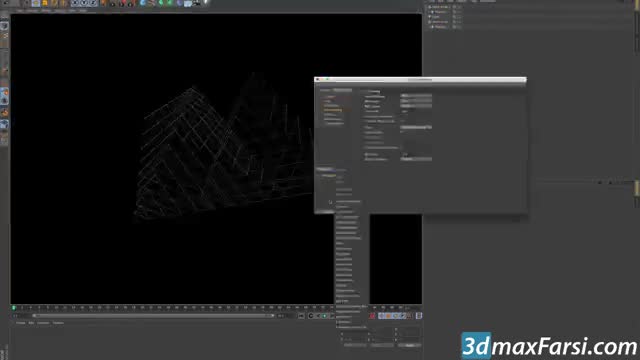Open the Create menu in material manager
The width and height of the screenshot is (640, 360).
tap(20, 323)
